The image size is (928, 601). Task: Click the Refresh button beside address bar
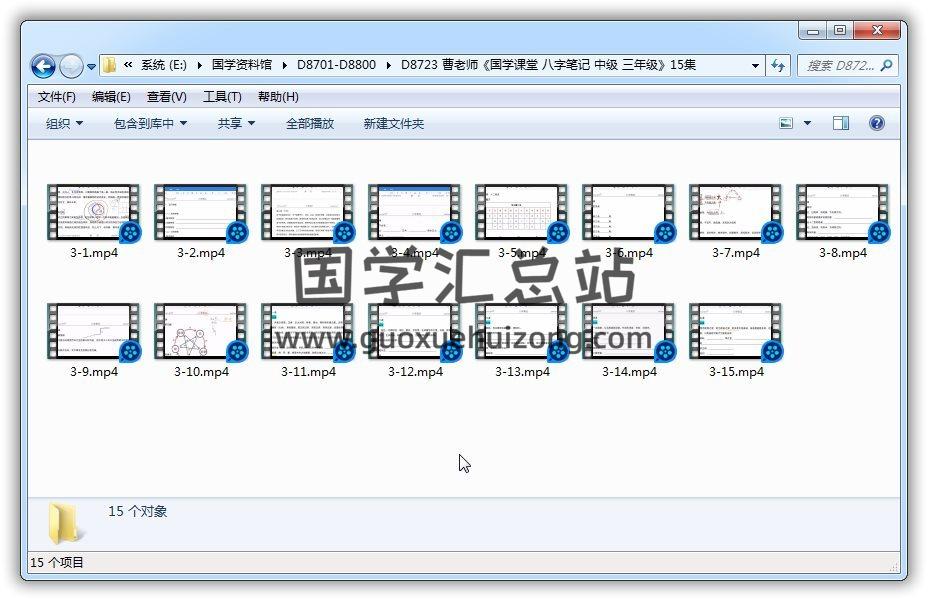click(x=778, y=66)
